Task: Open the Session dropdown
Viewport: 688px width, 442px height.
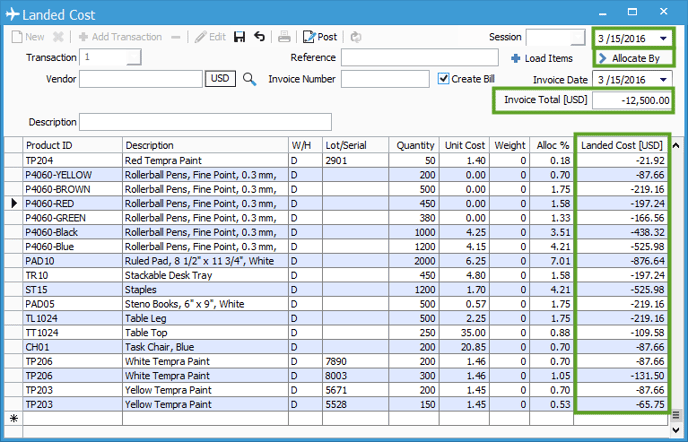Action: 578,38
